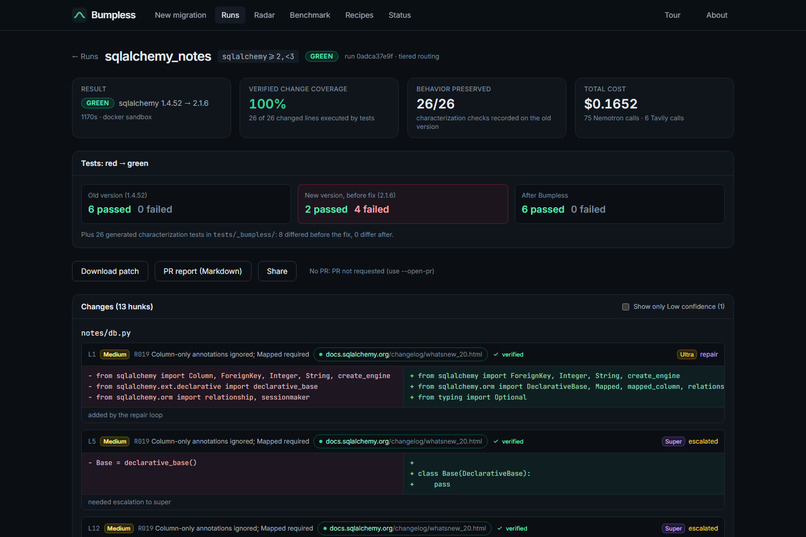
Task: Click the New version, before fix card
Action: 403,204
